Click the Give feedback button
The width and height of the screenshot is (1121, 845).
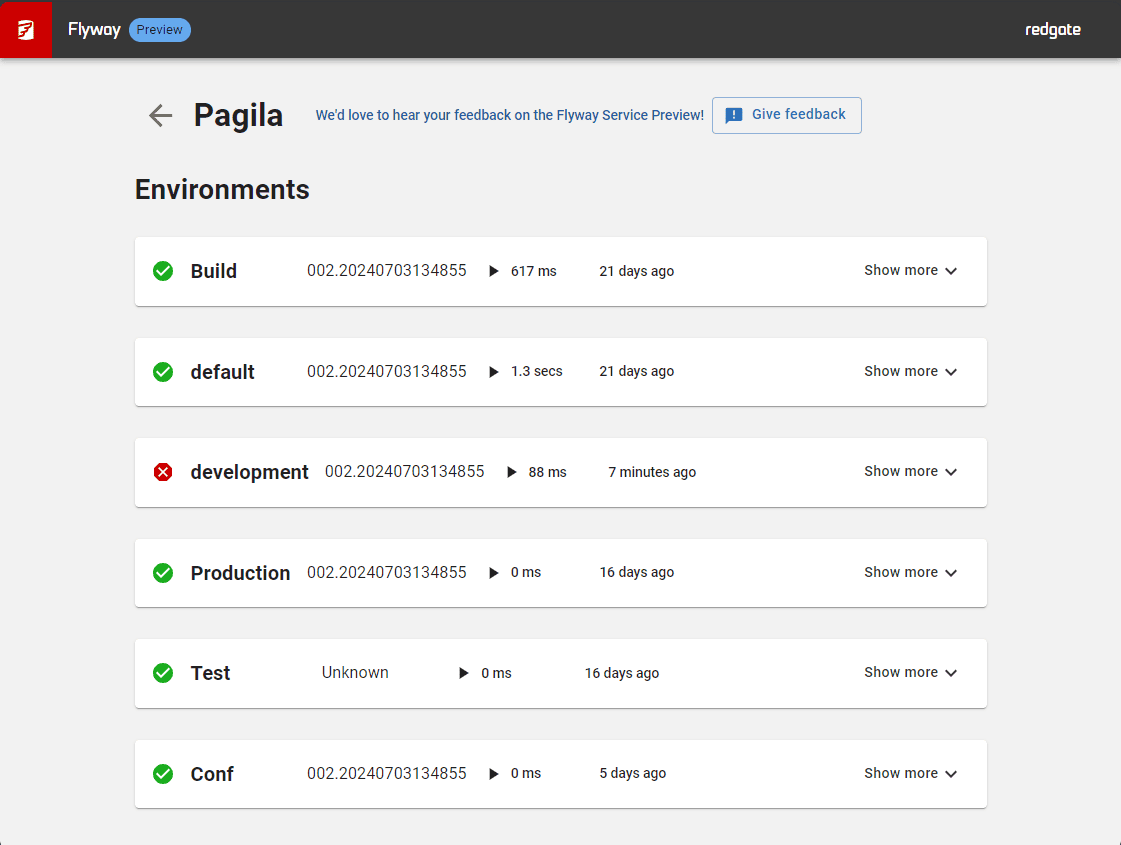[786, 115]
